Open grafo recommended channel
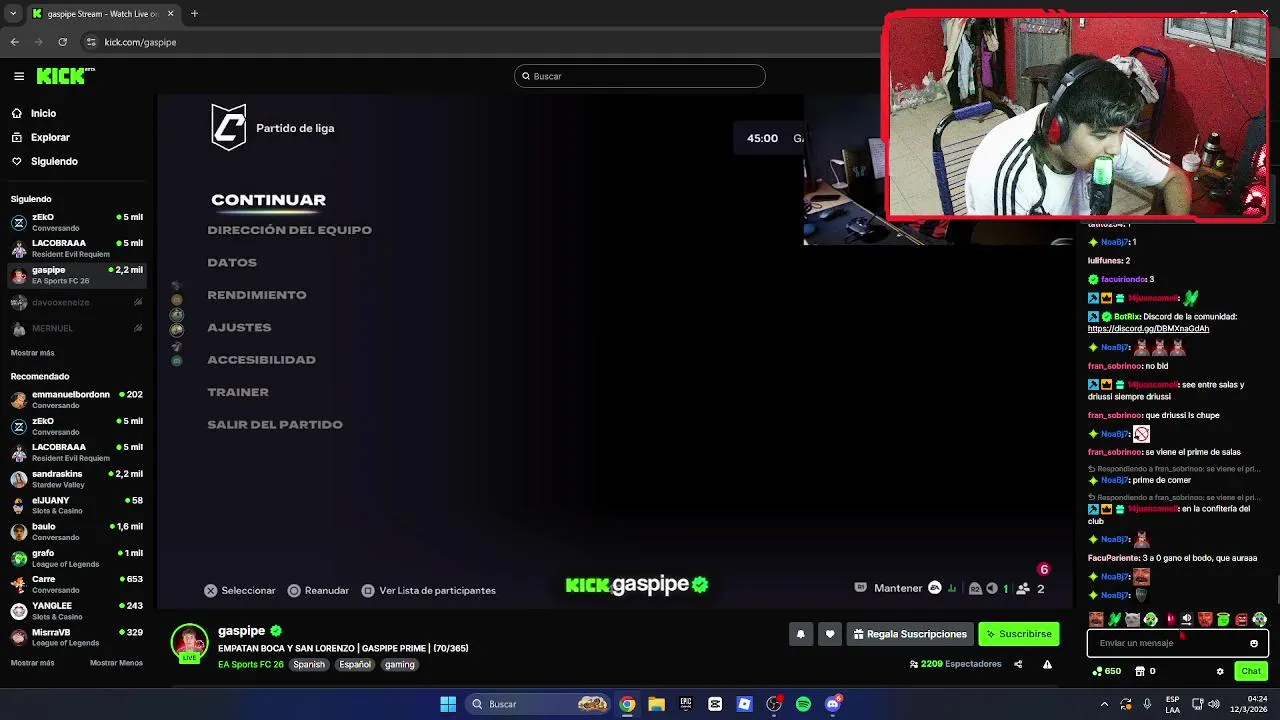Screen dimensions: 1280x720 [x=78, y=558]
